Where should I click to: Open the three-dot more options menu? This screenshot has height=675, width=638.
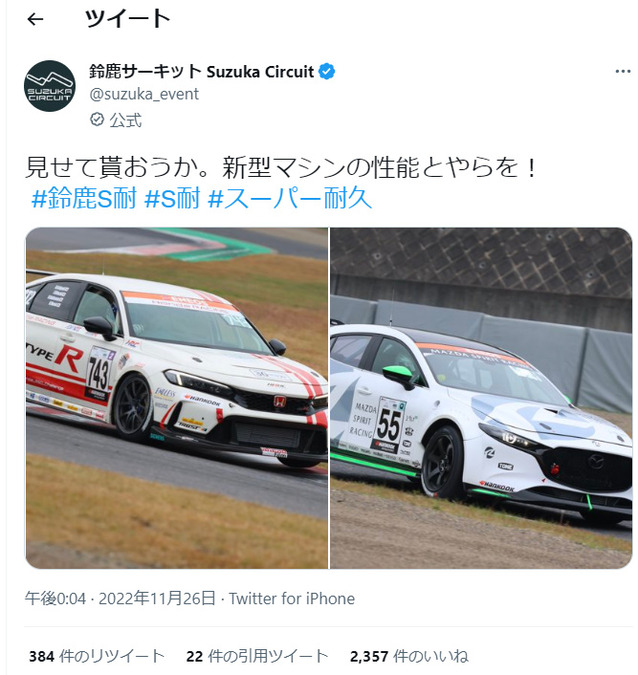pyautogui.click(x=623, y=71)
